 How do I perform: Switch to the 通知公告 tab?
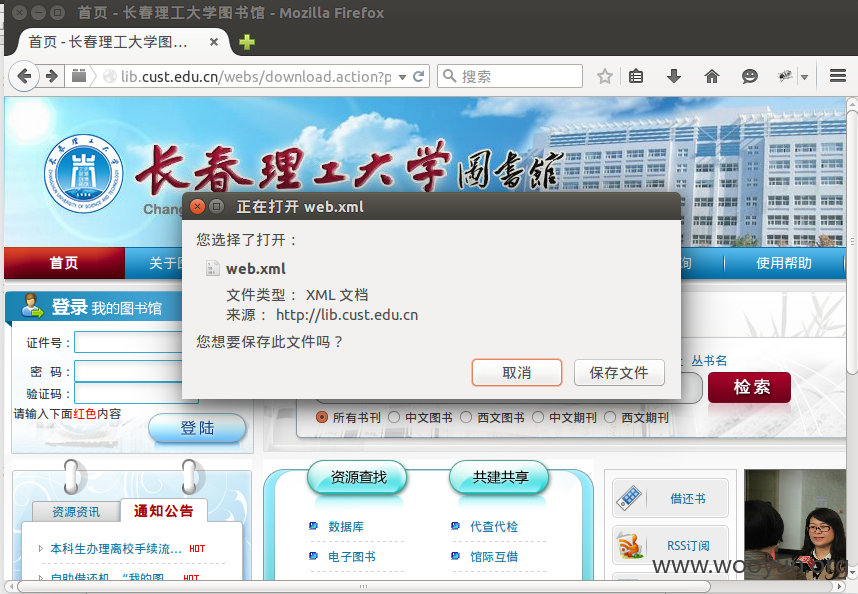(164, 510)
